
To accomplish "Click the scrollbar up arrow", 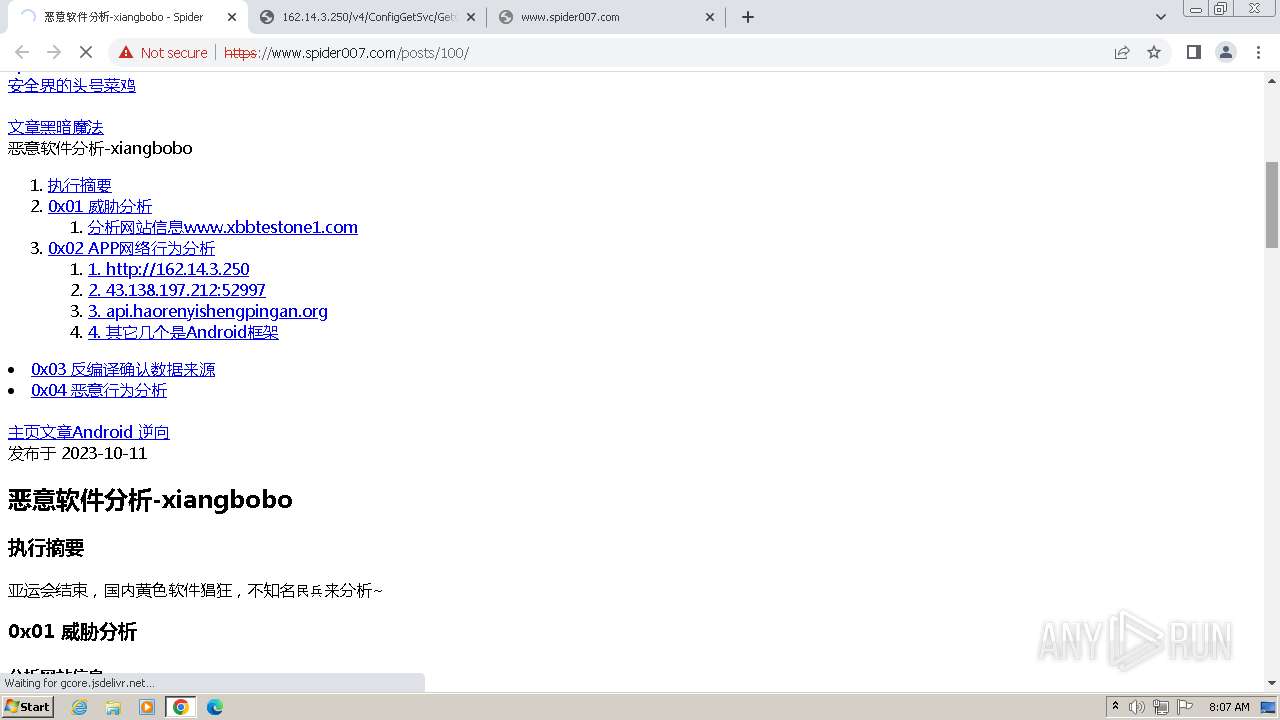I will click(x=1272, y=79).
